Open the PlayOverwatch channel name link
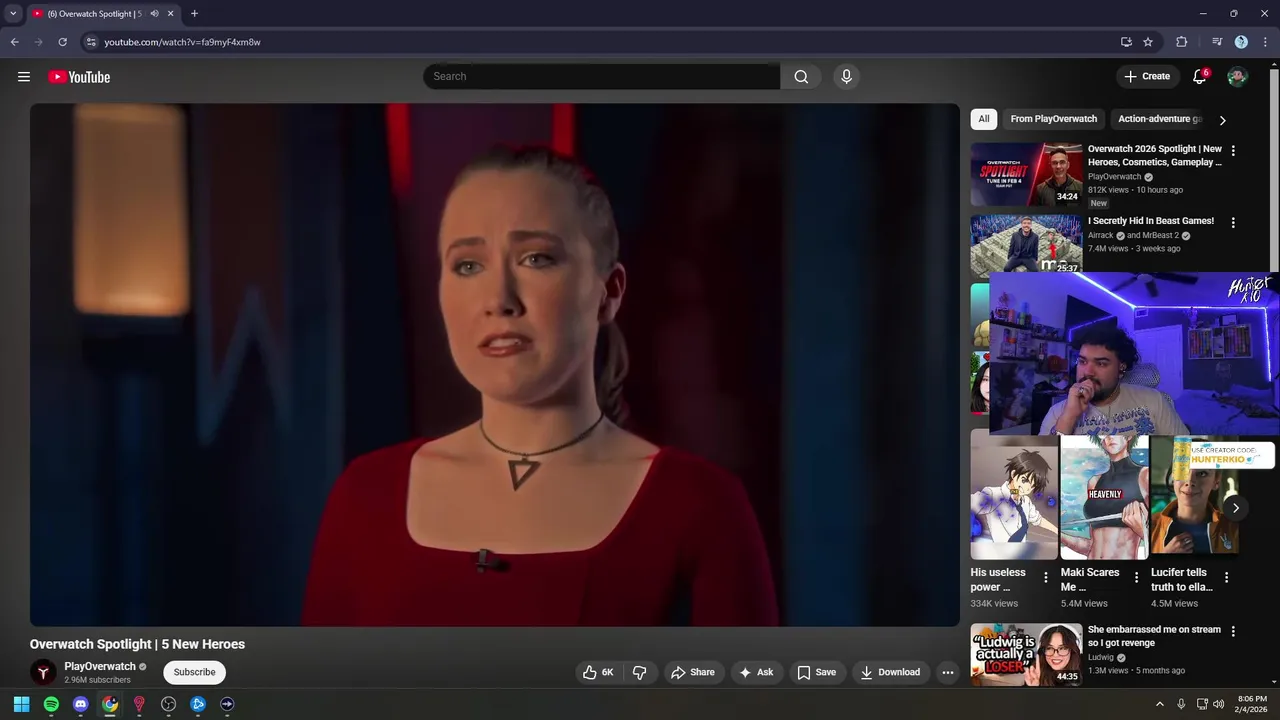 (x=100, y=666)
